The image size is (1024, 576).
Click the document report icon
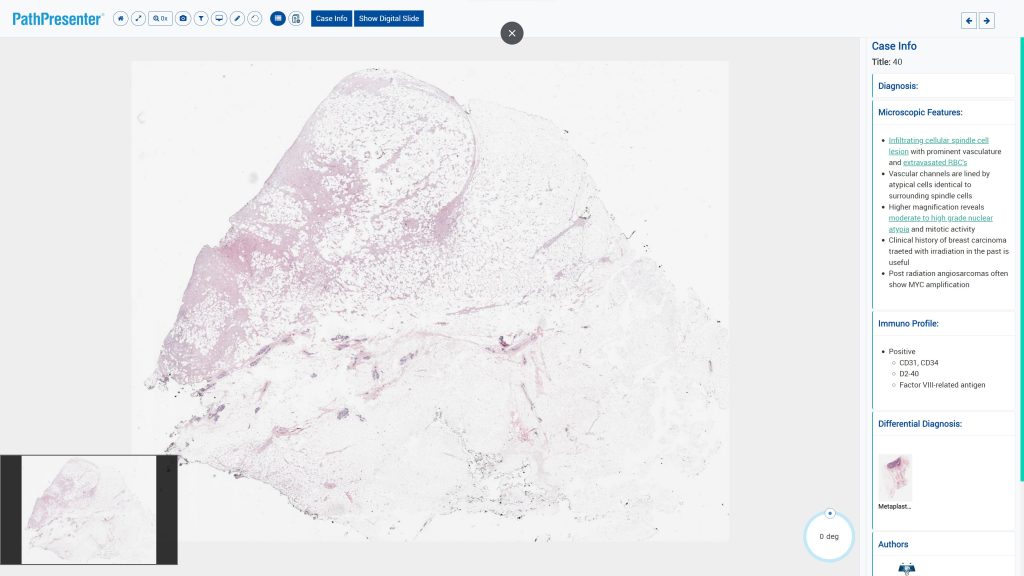(296, 19)
